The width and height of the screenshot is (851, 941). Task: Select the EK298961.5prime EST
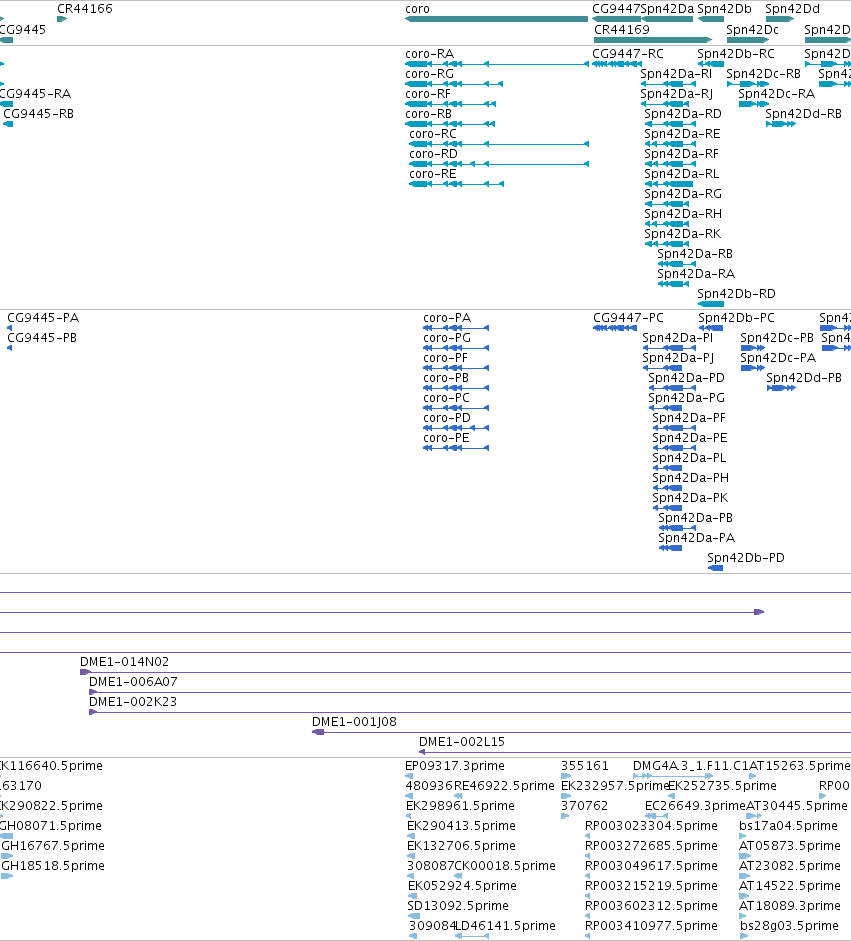pos(409,816)
